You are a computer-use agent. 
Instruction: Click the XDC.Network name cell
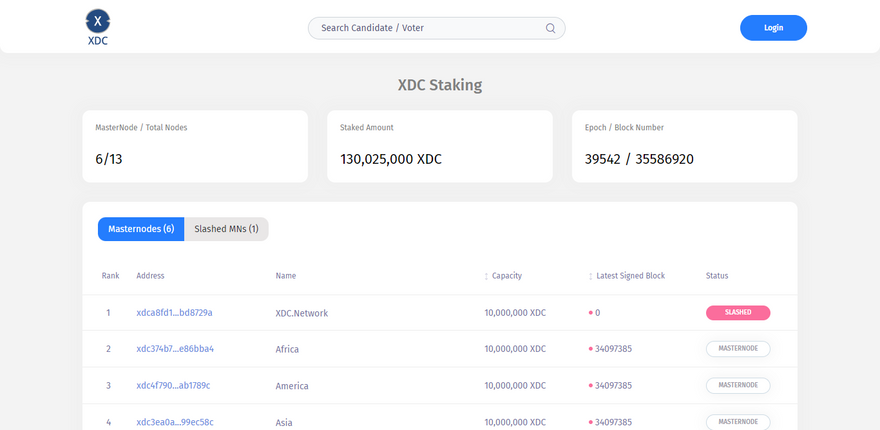pos(302,313)
